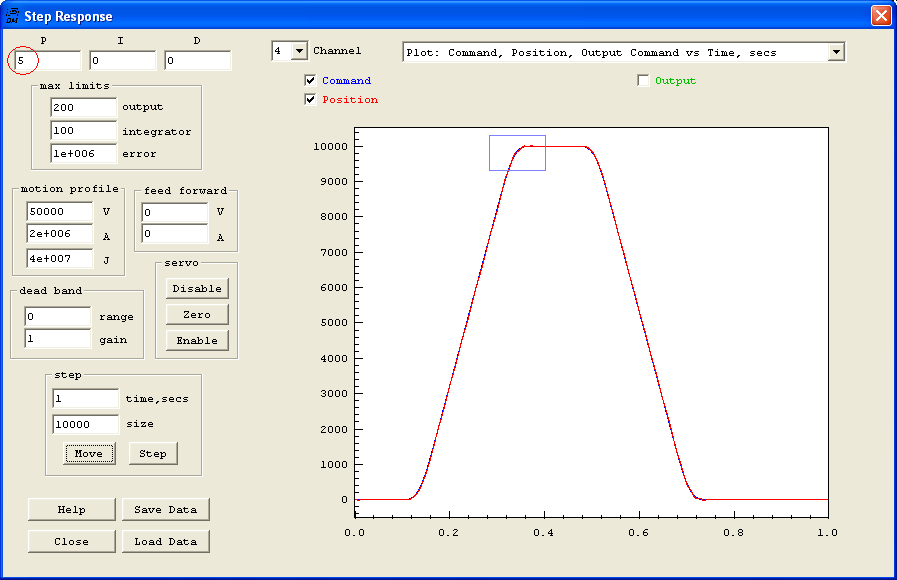The width and height of the screenshot is (897, 580).
Task: Click the Step Response title bar icon
Action: point(12,16)
